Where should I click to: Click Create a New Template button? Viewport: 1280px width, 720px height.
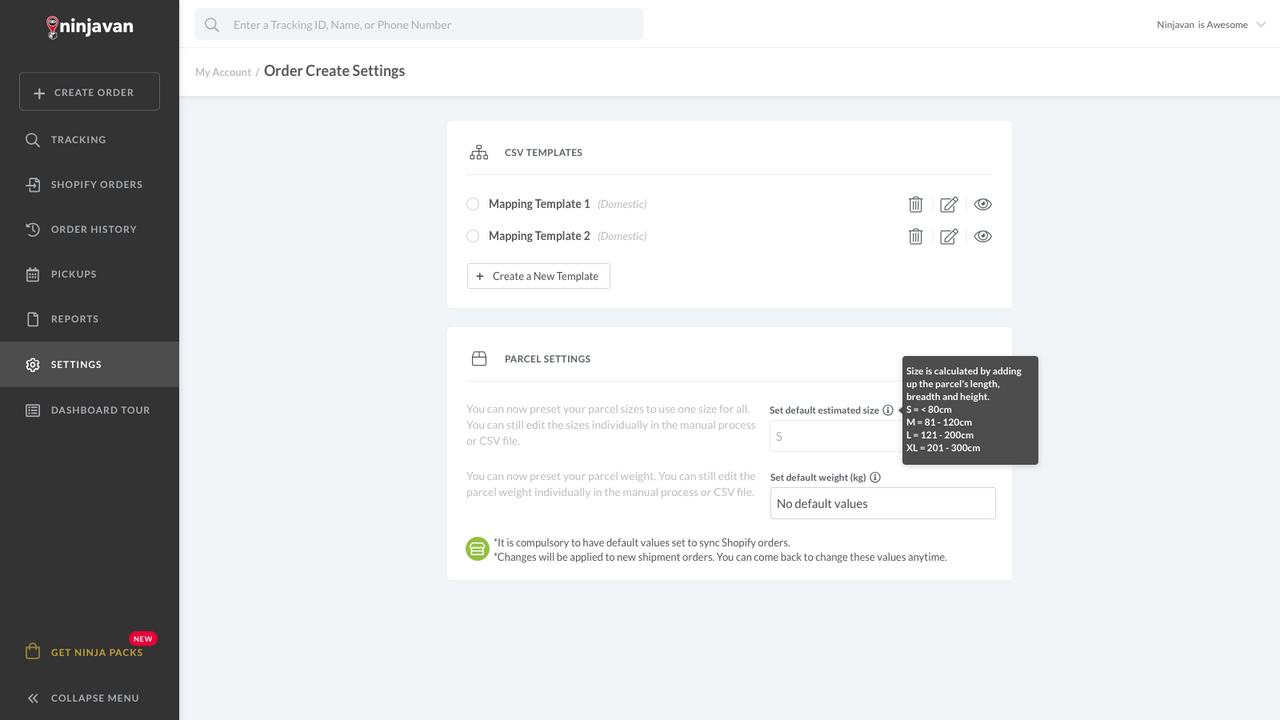538,276
